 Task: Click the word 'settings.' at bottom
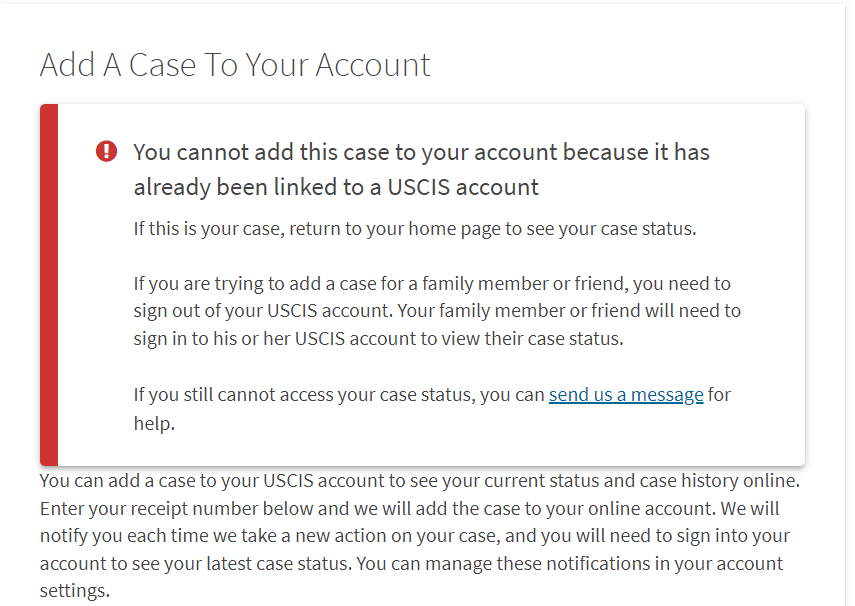coord(75,591)
